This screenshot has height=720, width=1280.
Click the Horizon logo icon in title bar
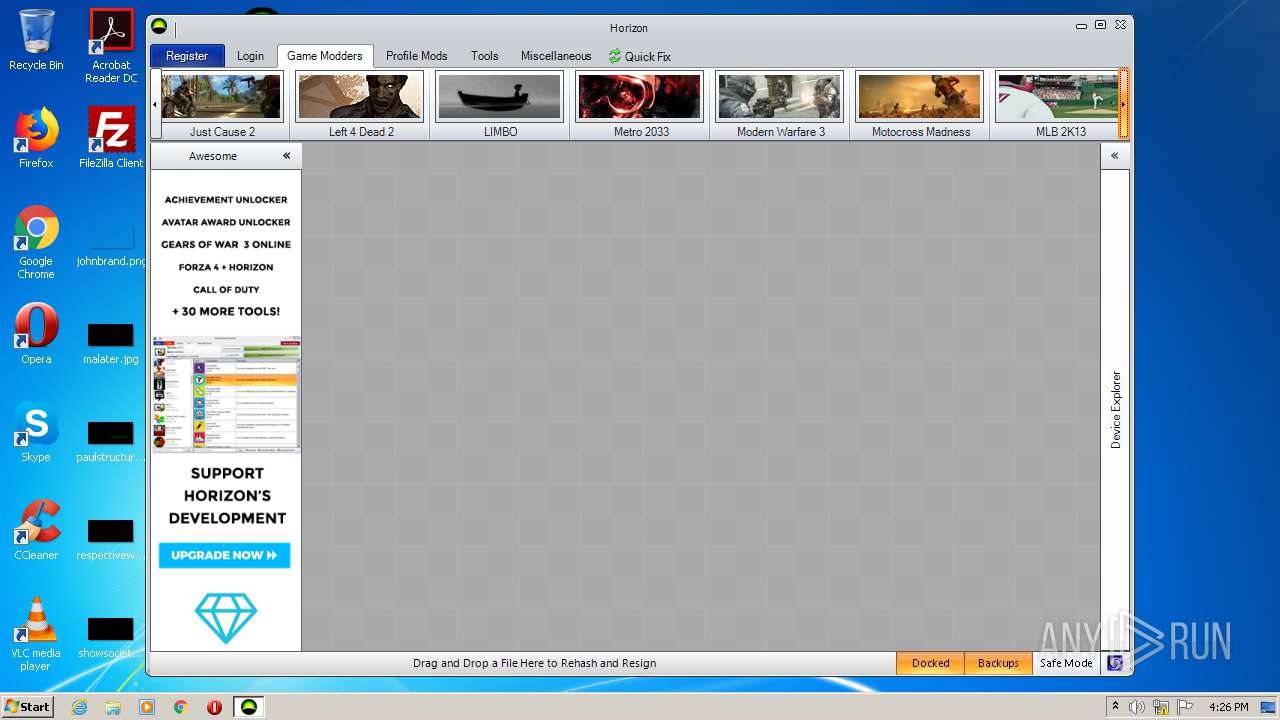click(159, 27)
